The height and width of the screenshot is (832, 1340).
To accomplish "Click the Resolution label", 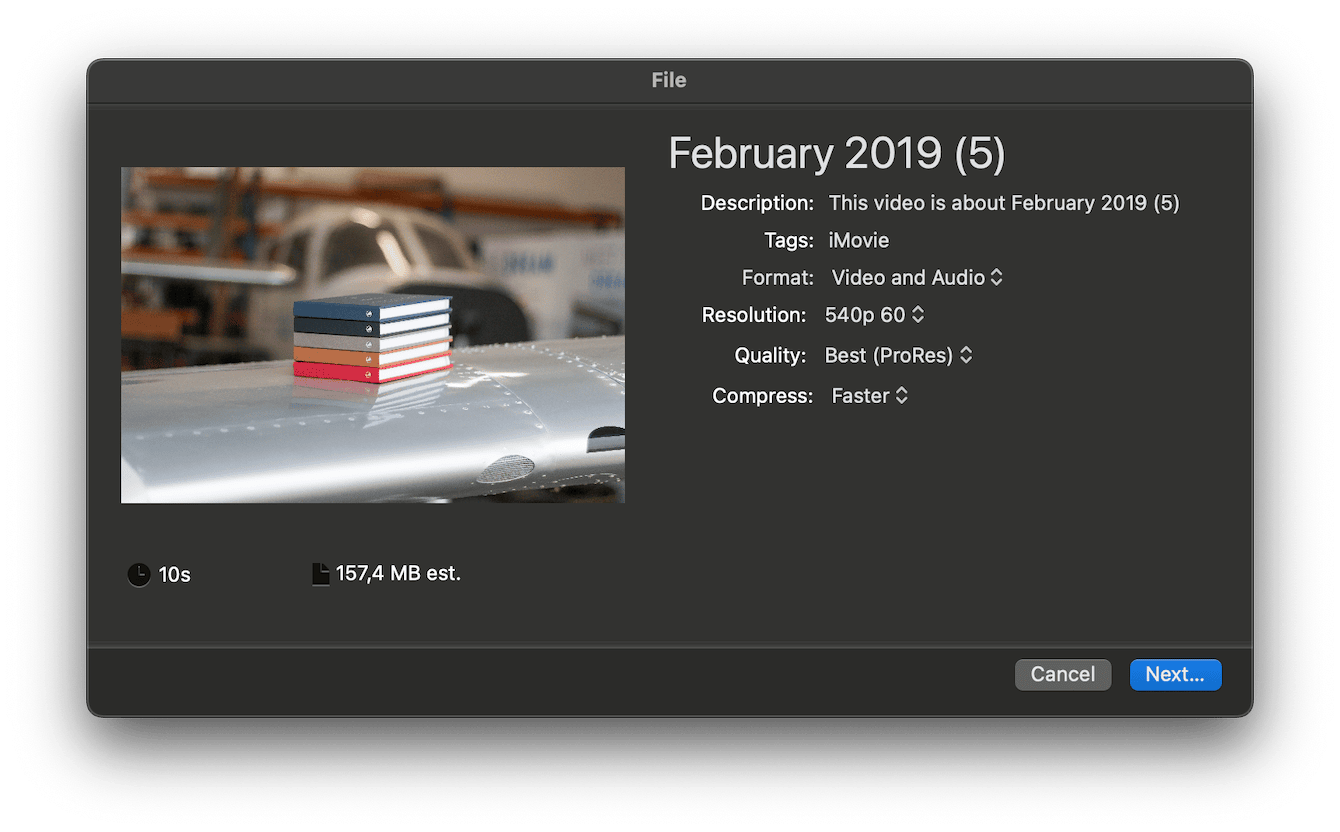I will click(754, 315).
